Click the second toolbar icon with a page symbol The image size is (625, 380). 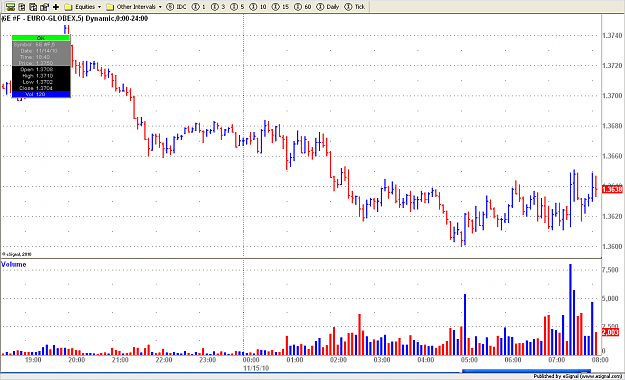pos(22,7)
